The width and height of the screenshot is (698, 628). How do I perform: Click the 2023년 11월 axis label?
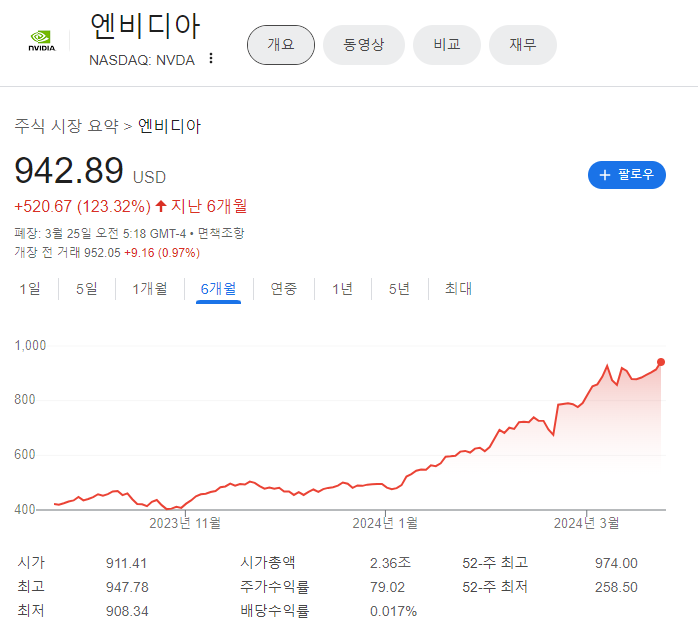click(185, 523)
